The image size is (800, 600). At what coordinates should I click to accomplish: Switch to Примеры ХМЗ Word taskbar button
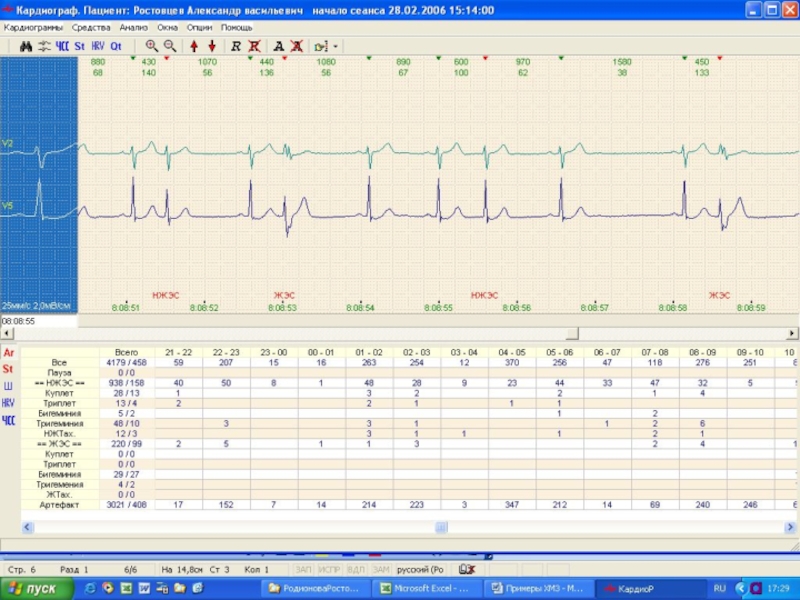539,589
